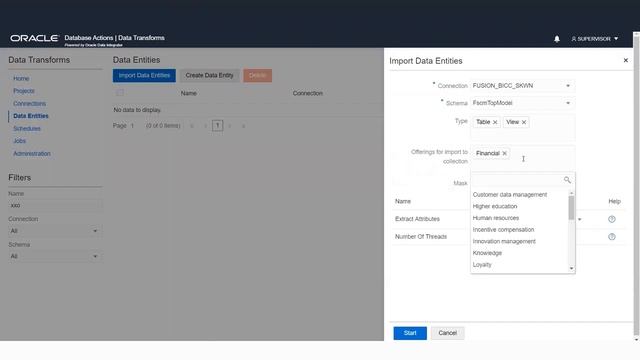Open help for Number Of Threads
This screenshot has height=360, width=640.
click(x=611, y=237)
